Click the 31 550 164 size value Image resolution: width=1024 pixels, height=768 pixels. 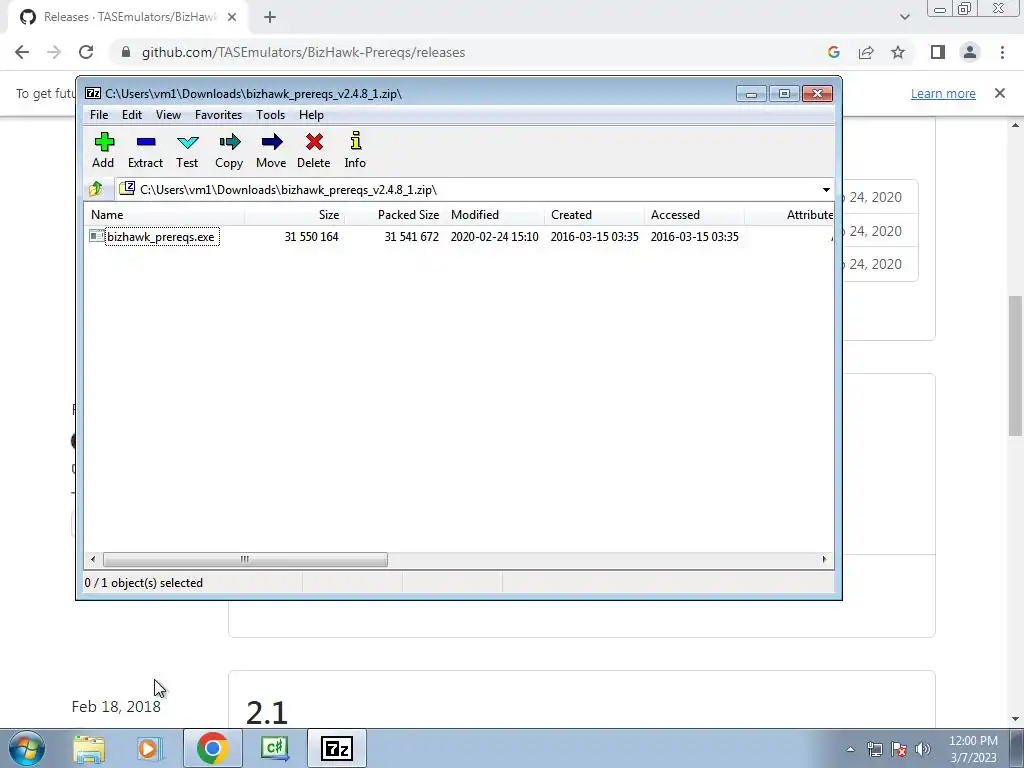pos(312,236)
